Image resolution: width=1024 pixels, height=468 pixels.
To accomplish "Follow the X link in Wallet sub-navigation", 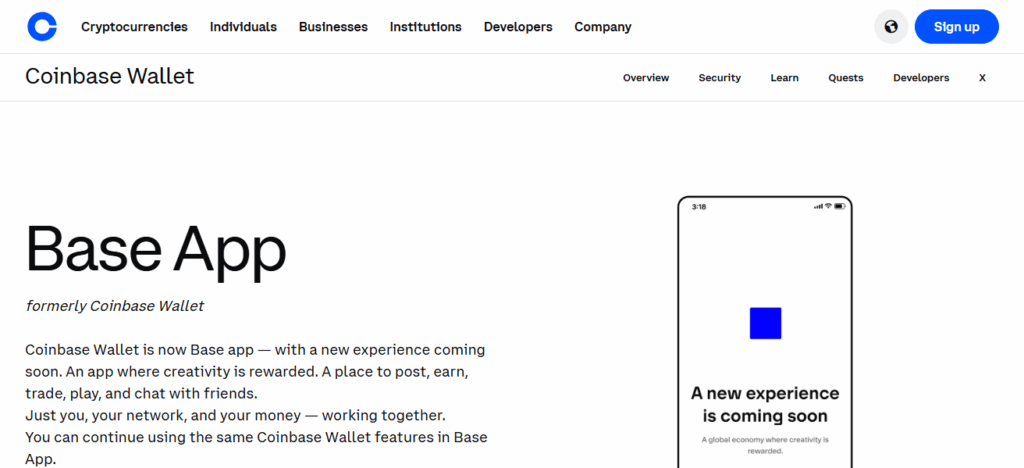I will [982, 78].
